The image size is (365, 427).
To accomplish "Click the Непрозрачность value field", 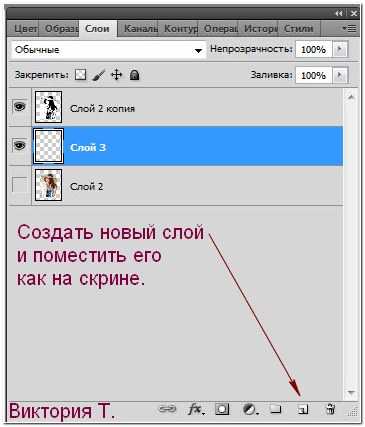I will [x=313, y=50].
